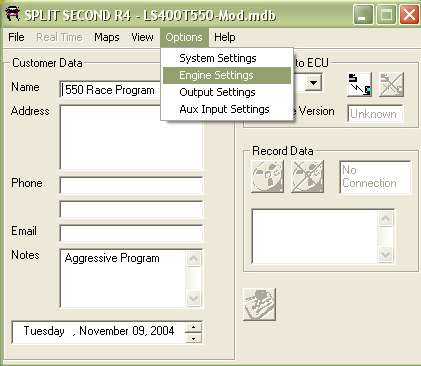Screen dimensions: 421x366
Task: Click the No Connection status box
Action: tap(375, 177)
